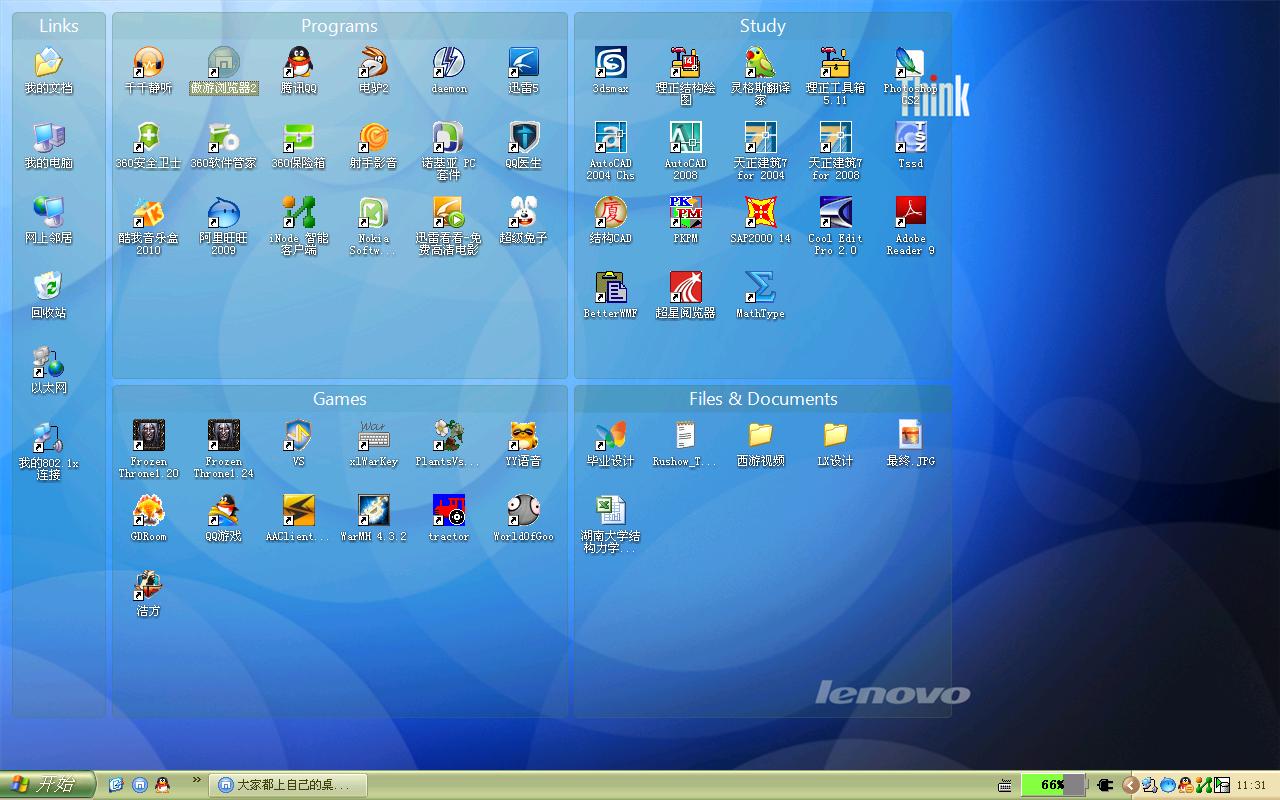Select the Frozen Throne1.20 game shortcut
Screen dimensions: 1280x800
[148, 449]
